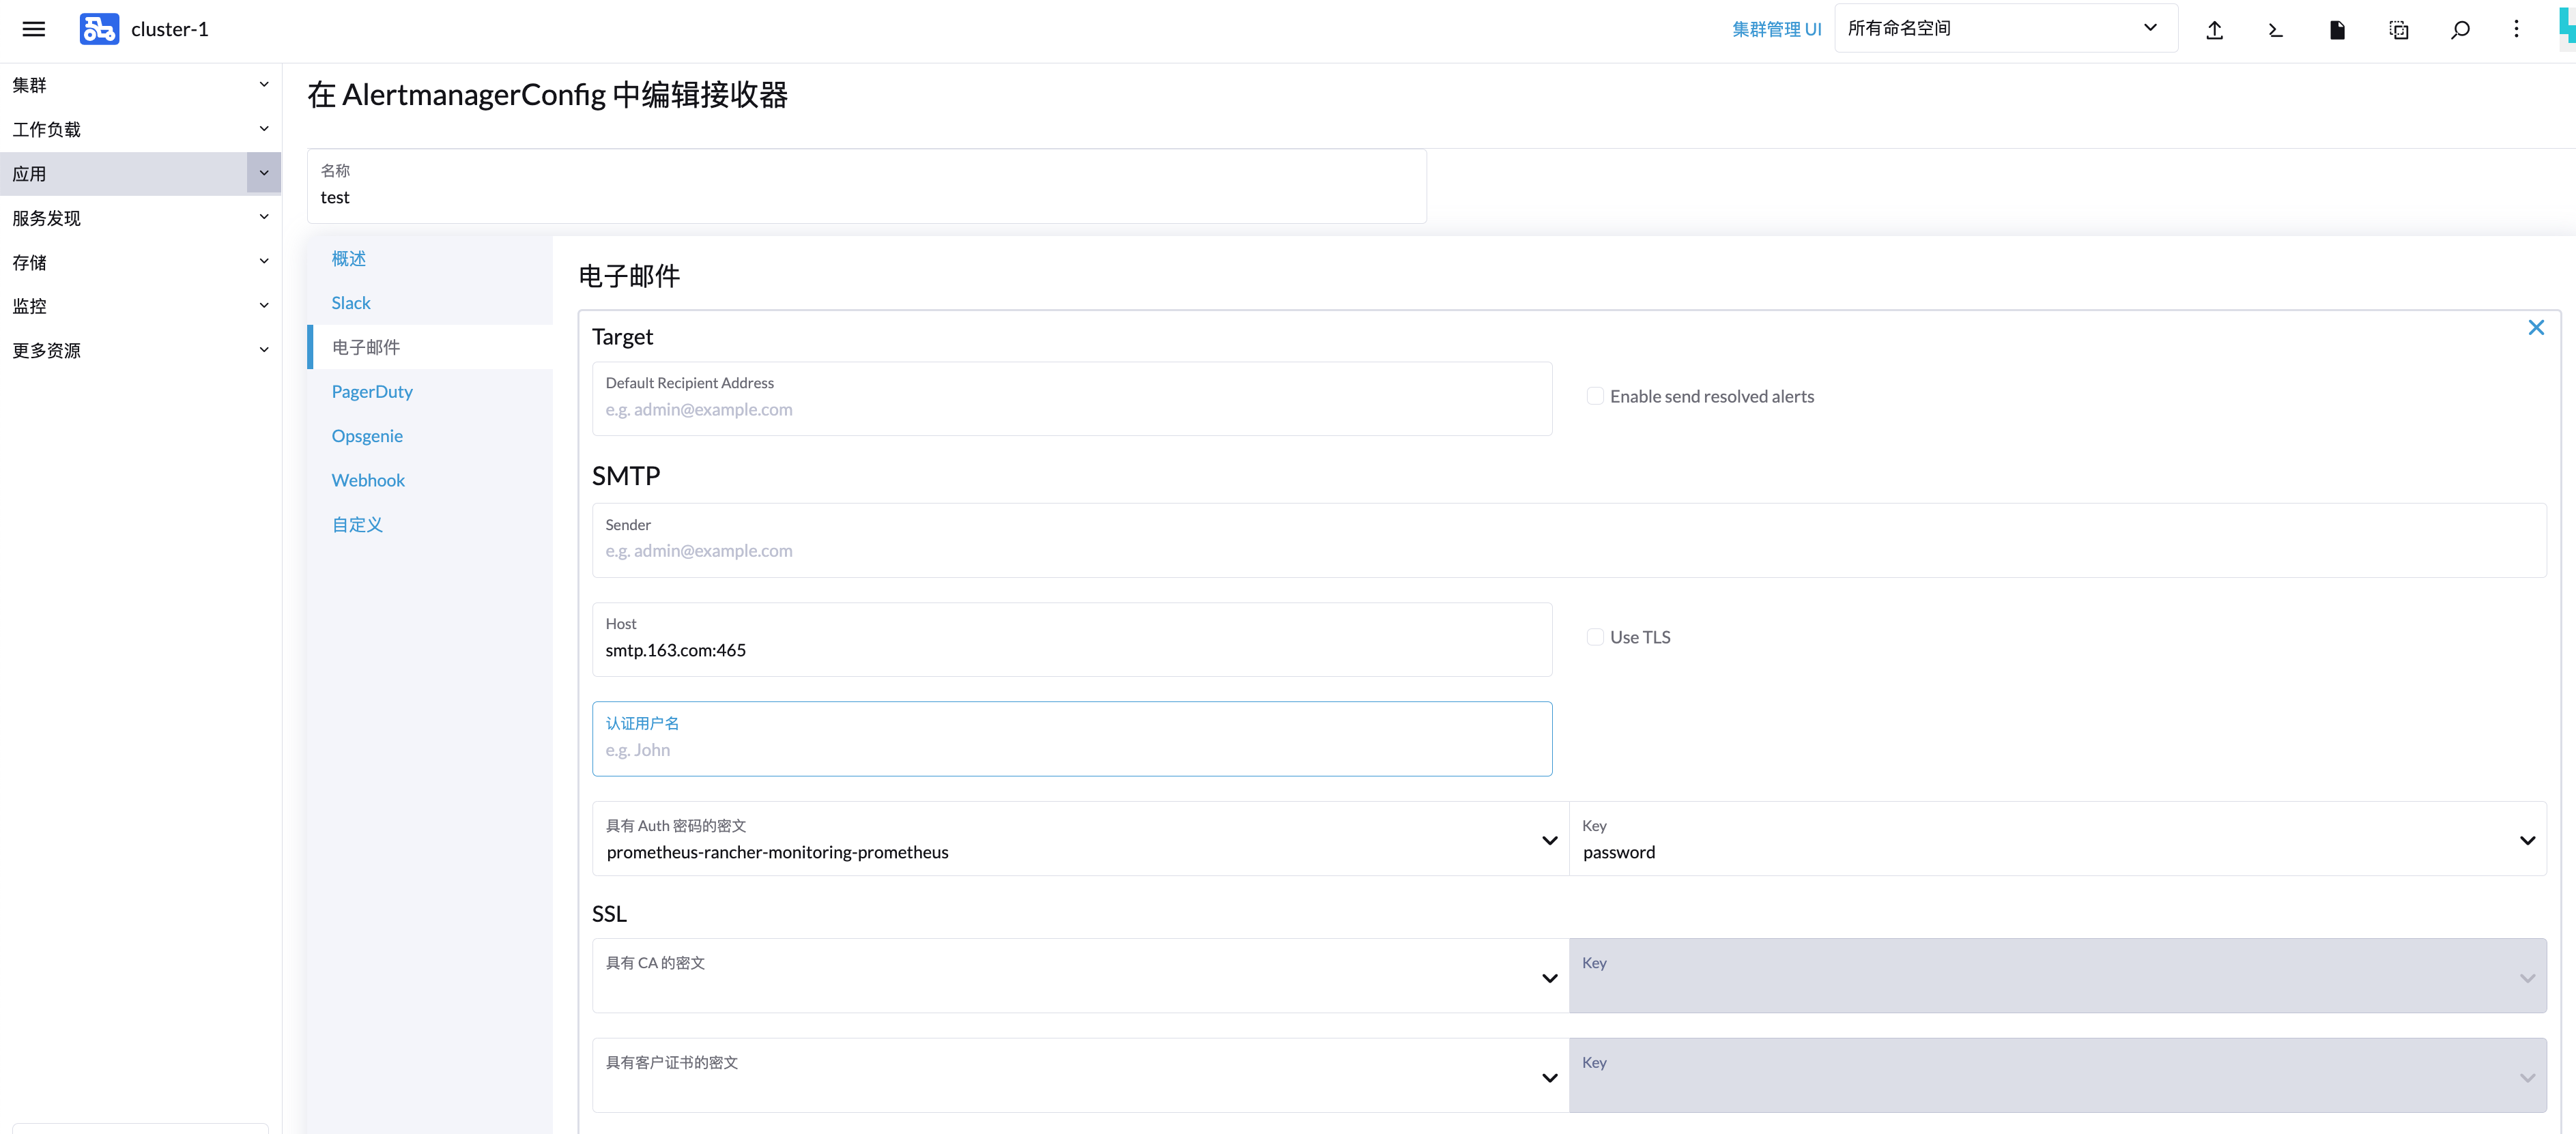Toggle the Use TLS checkbox
Viewport: 2576px width, 1134px height.
1595,637
